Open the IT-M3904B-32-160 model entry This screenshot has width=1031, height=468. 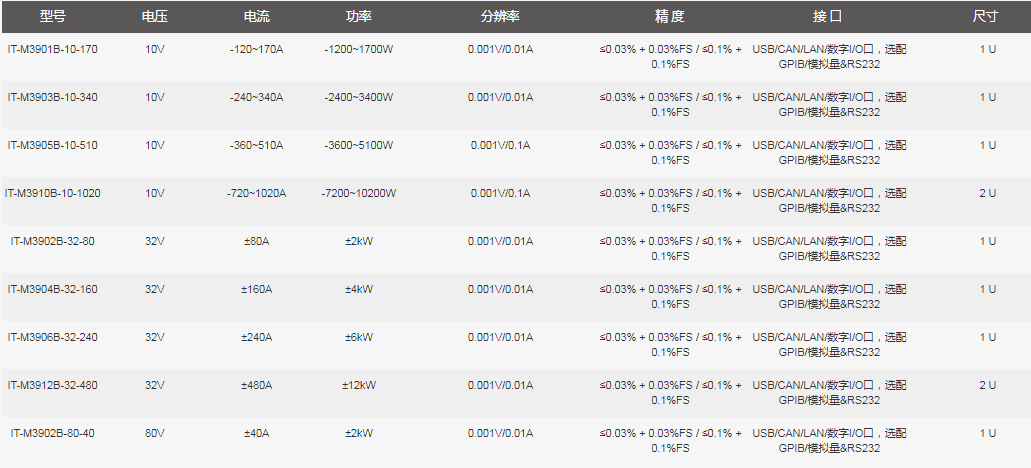53,289
